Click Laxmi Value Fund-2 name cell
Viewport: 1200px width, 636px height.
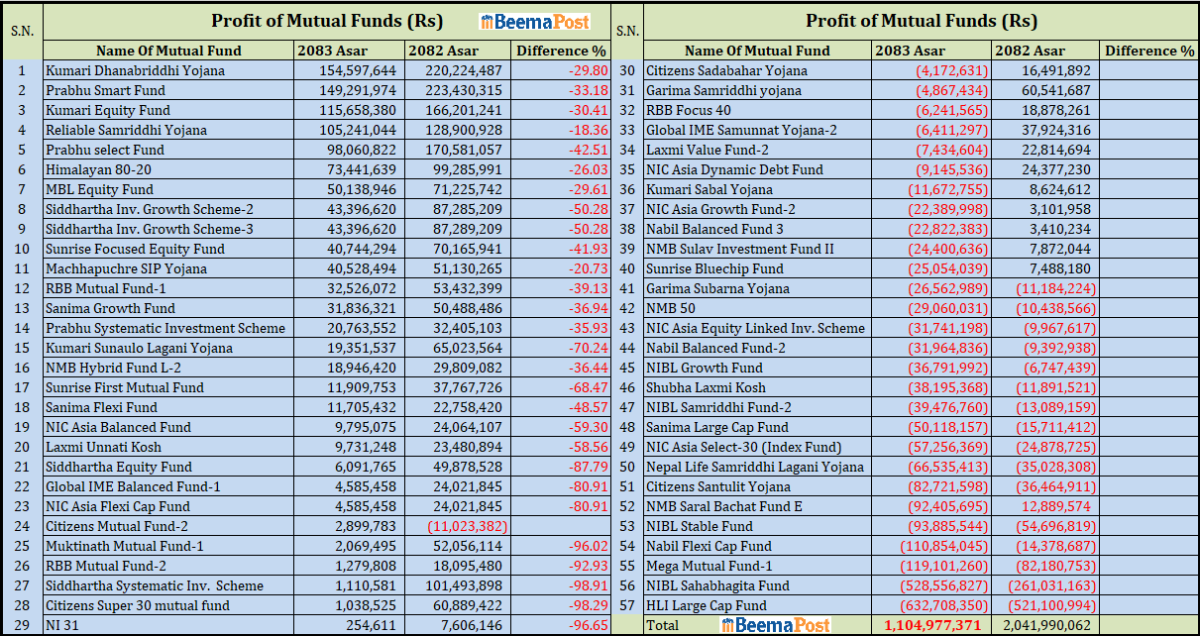pyautogui.click(x=707, y=150)
